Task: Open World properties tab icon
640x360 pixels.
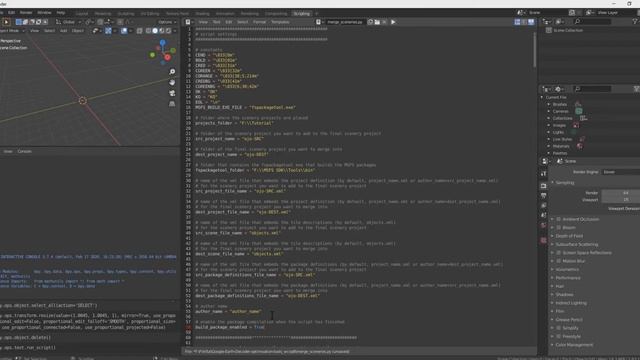Action: click(543, 225)
